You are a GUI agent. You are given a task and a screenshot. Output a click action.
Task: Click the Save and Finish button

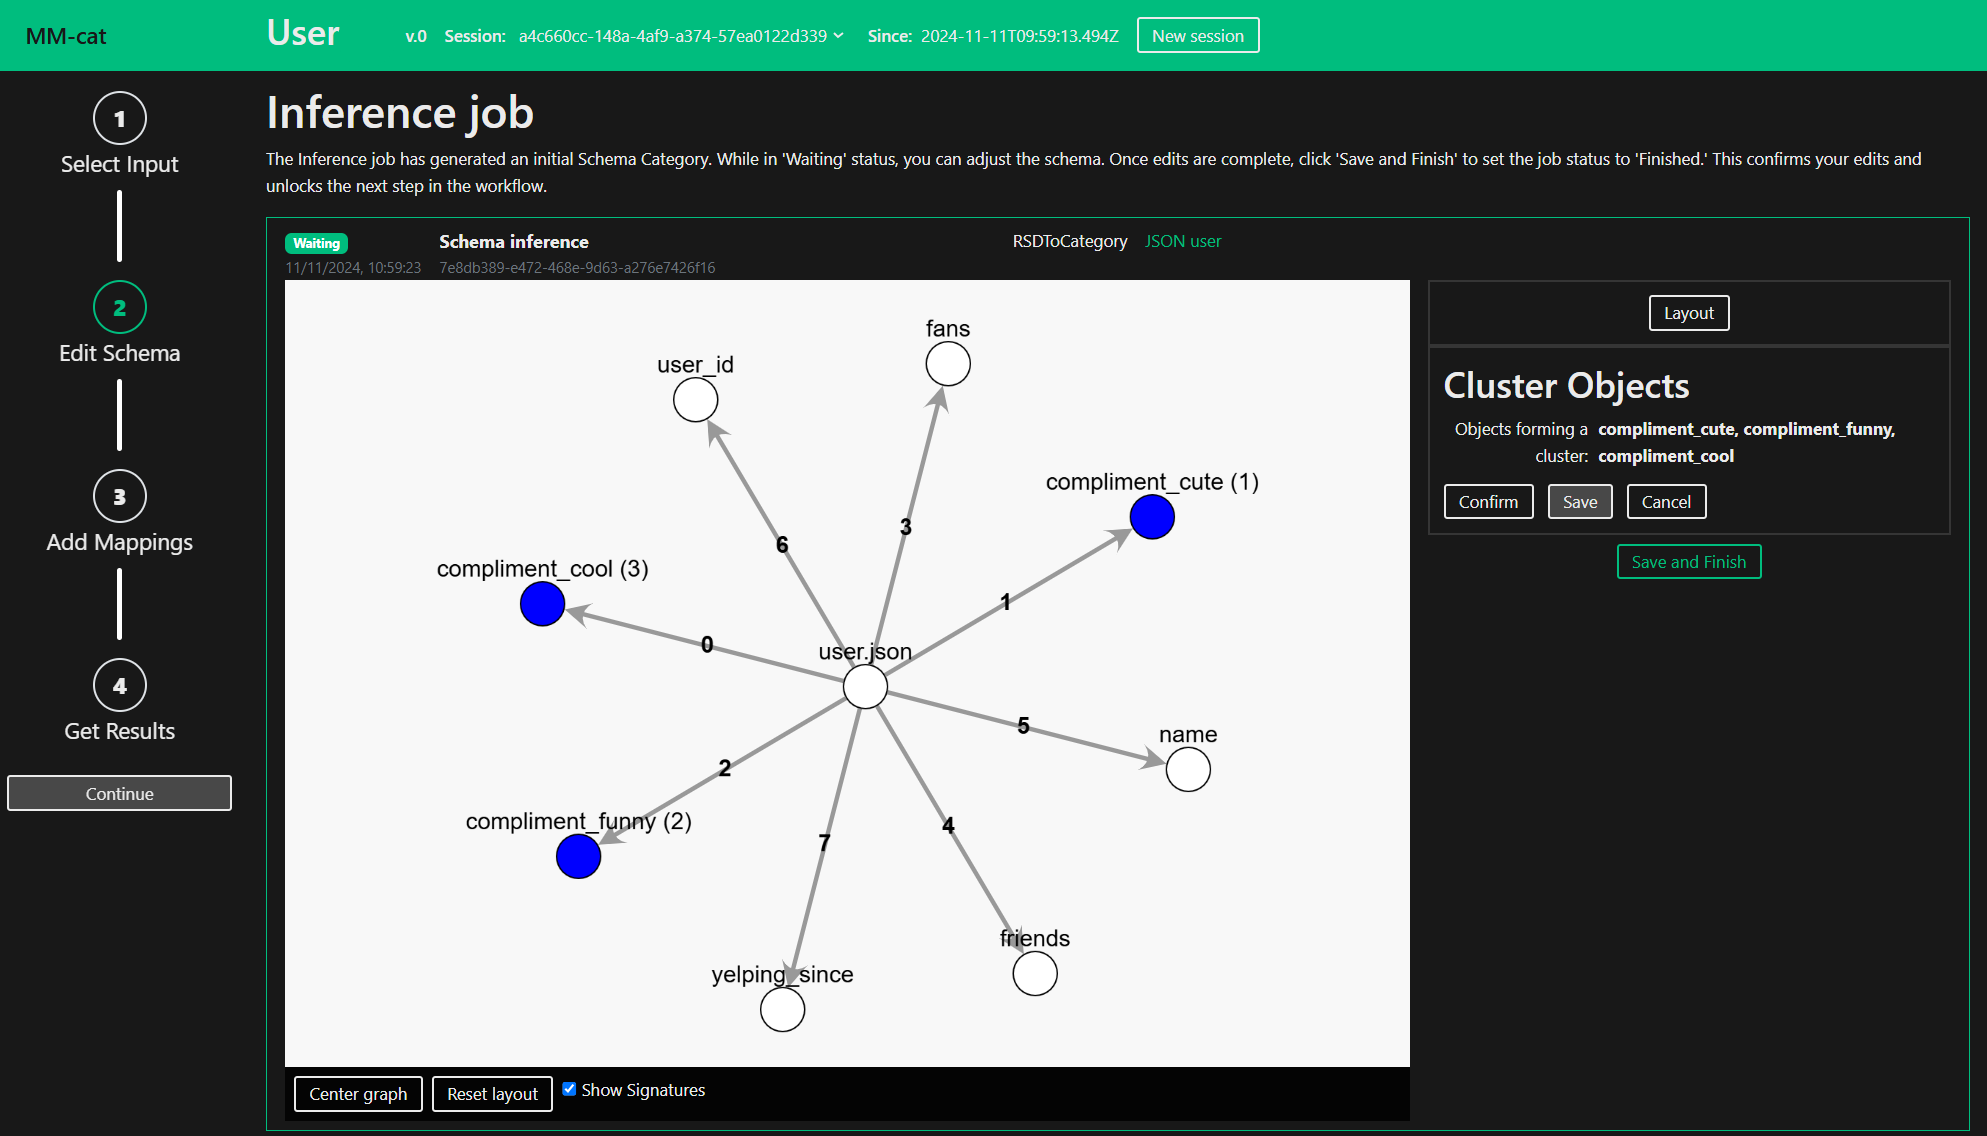coord(1688,562)
